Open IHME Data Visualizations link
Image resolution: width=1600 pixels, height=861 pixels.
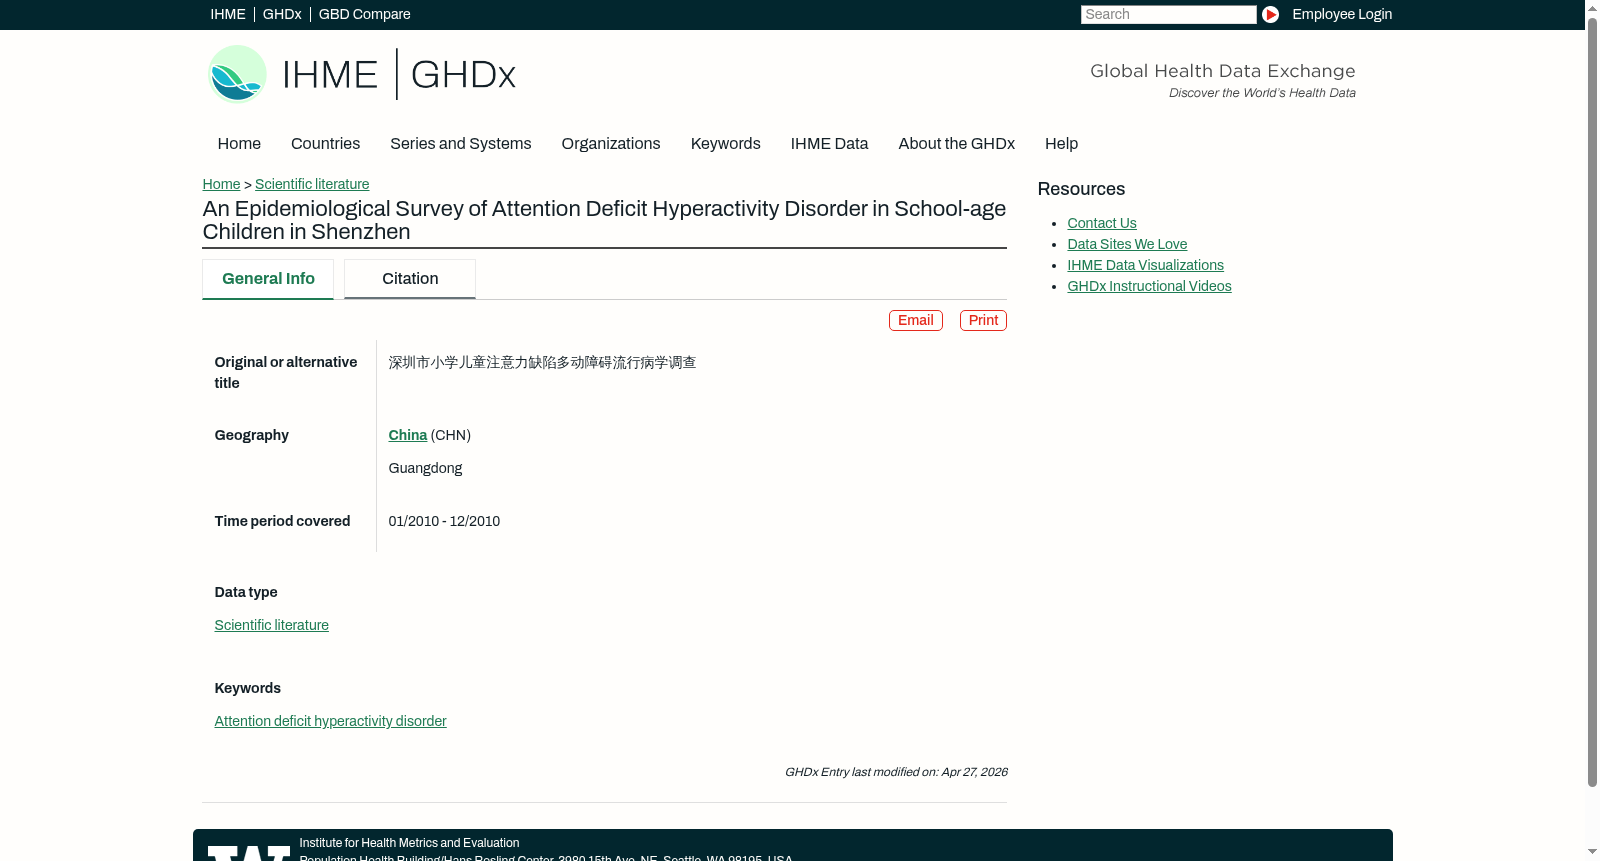(x=1145, y=265)
